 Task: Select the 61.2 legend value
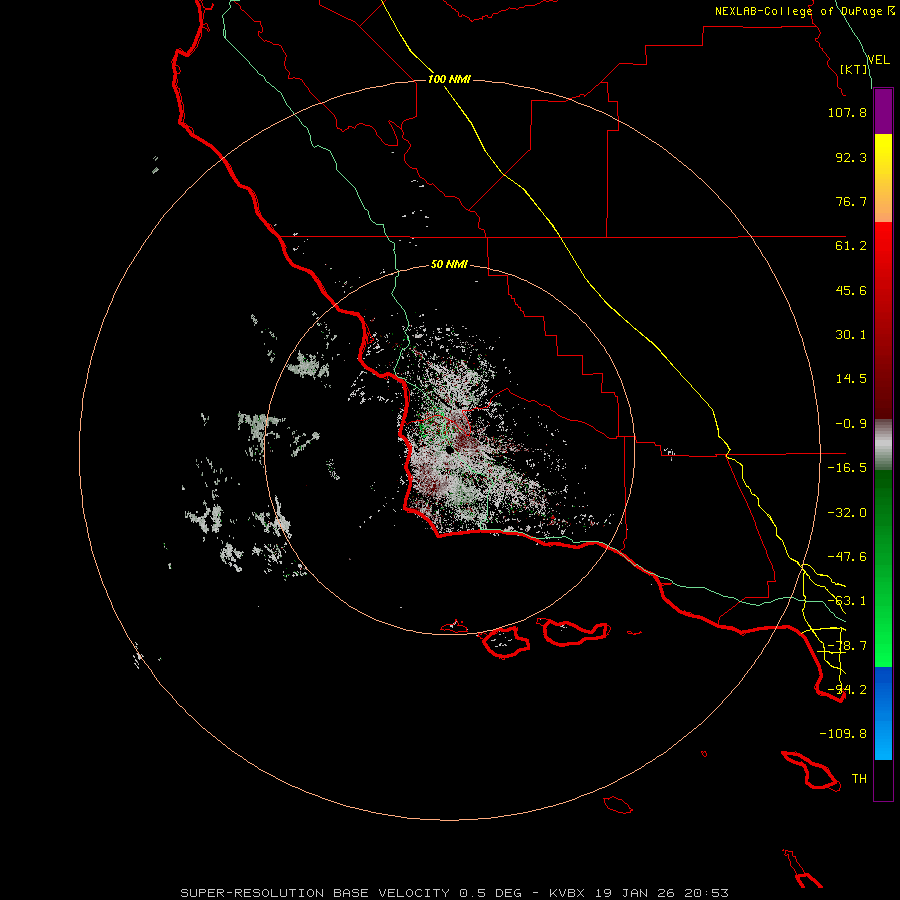[851, 246]
